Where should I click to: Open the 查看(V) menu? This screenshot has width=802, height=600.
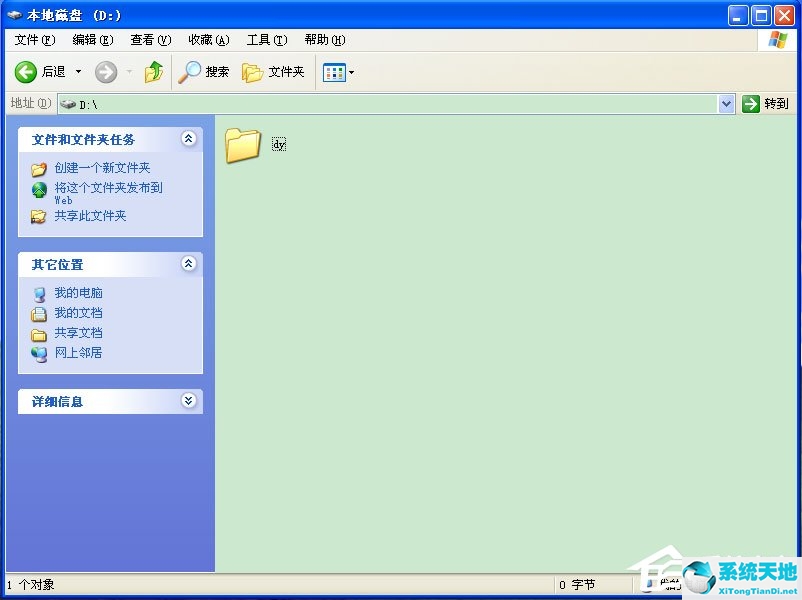(150, 40)
